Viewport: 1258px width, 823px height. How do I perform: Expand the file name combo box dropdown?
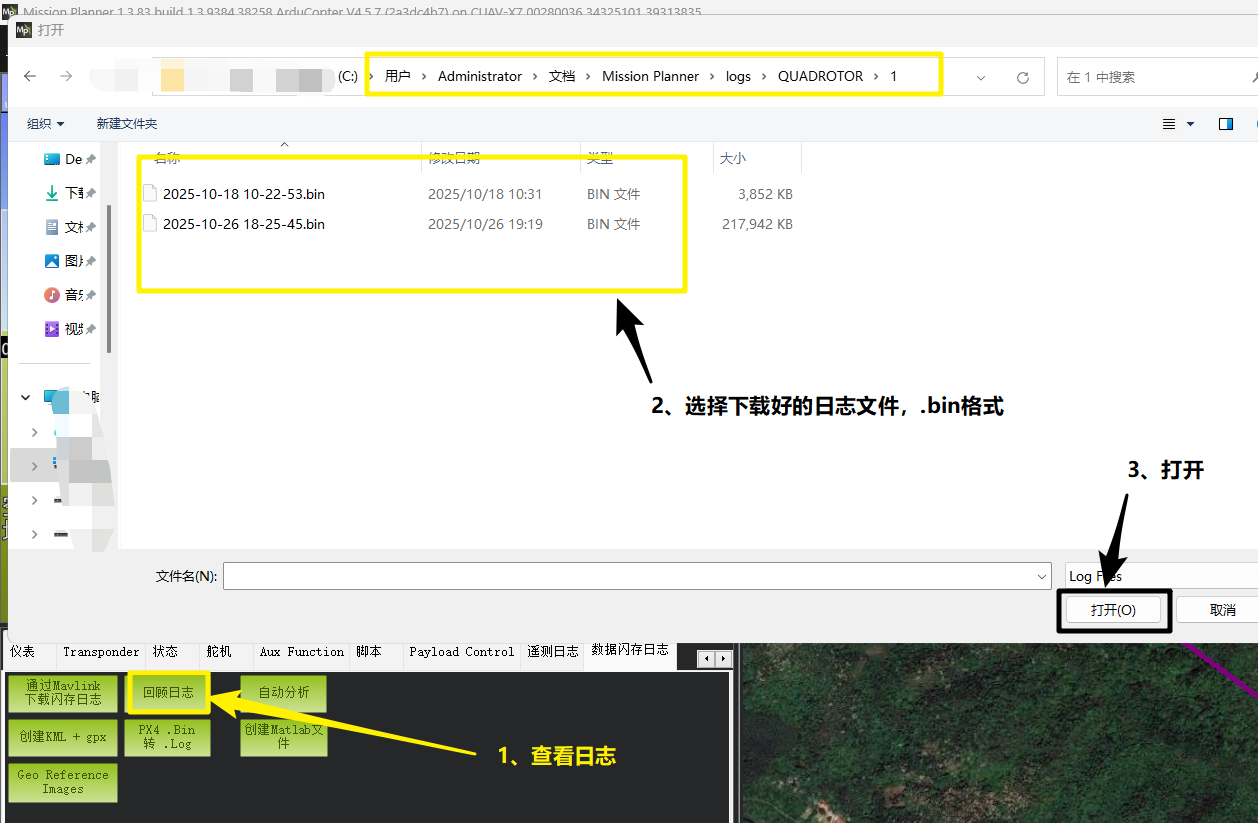pos(1043,576)
